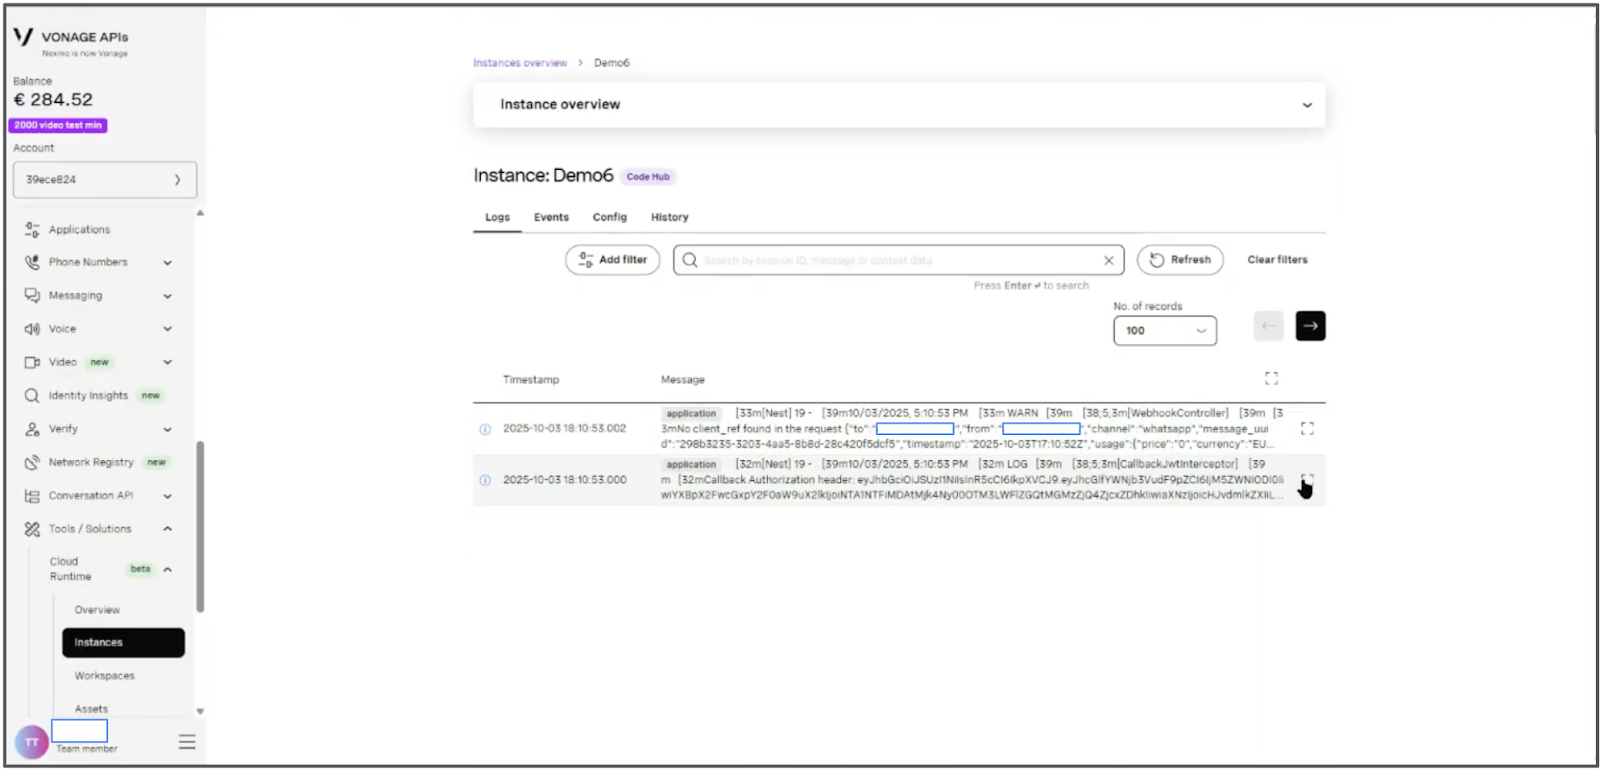Expand the Phone Numbers submenu chevron
This screenshot has height=775, width=1600.
167,262
